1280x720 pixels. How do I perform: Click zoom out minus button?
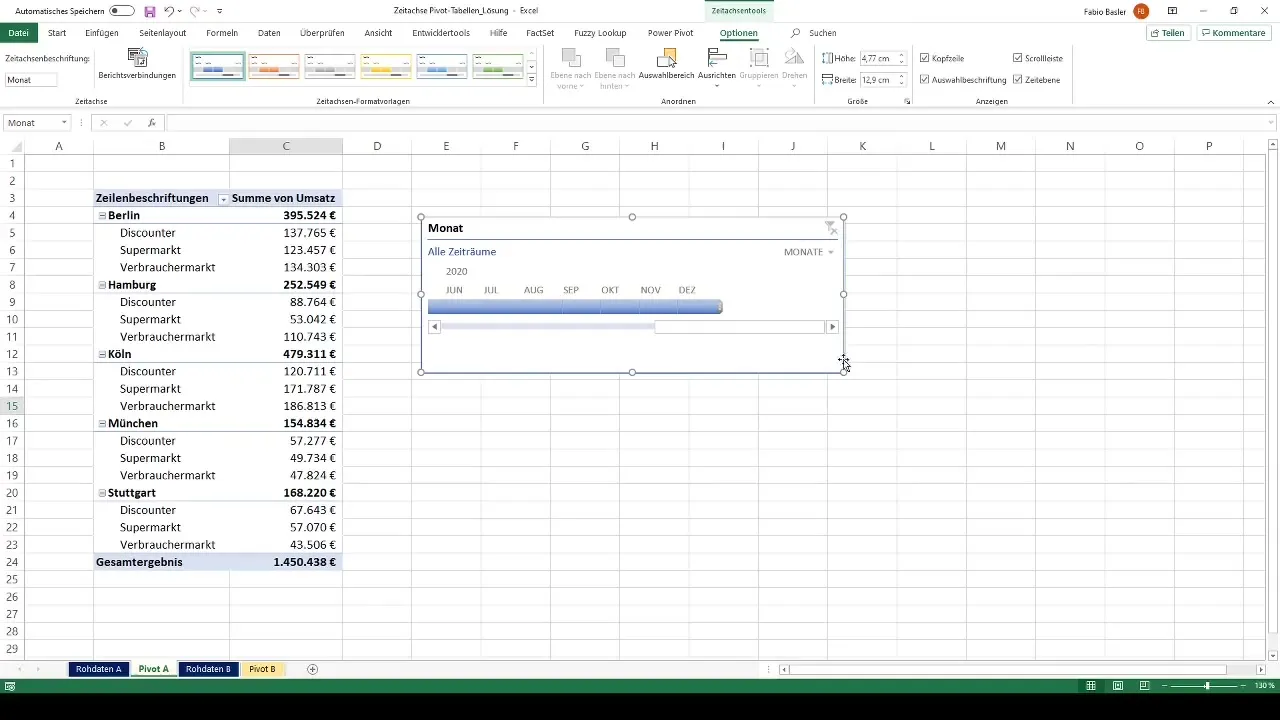[1165, 686]
